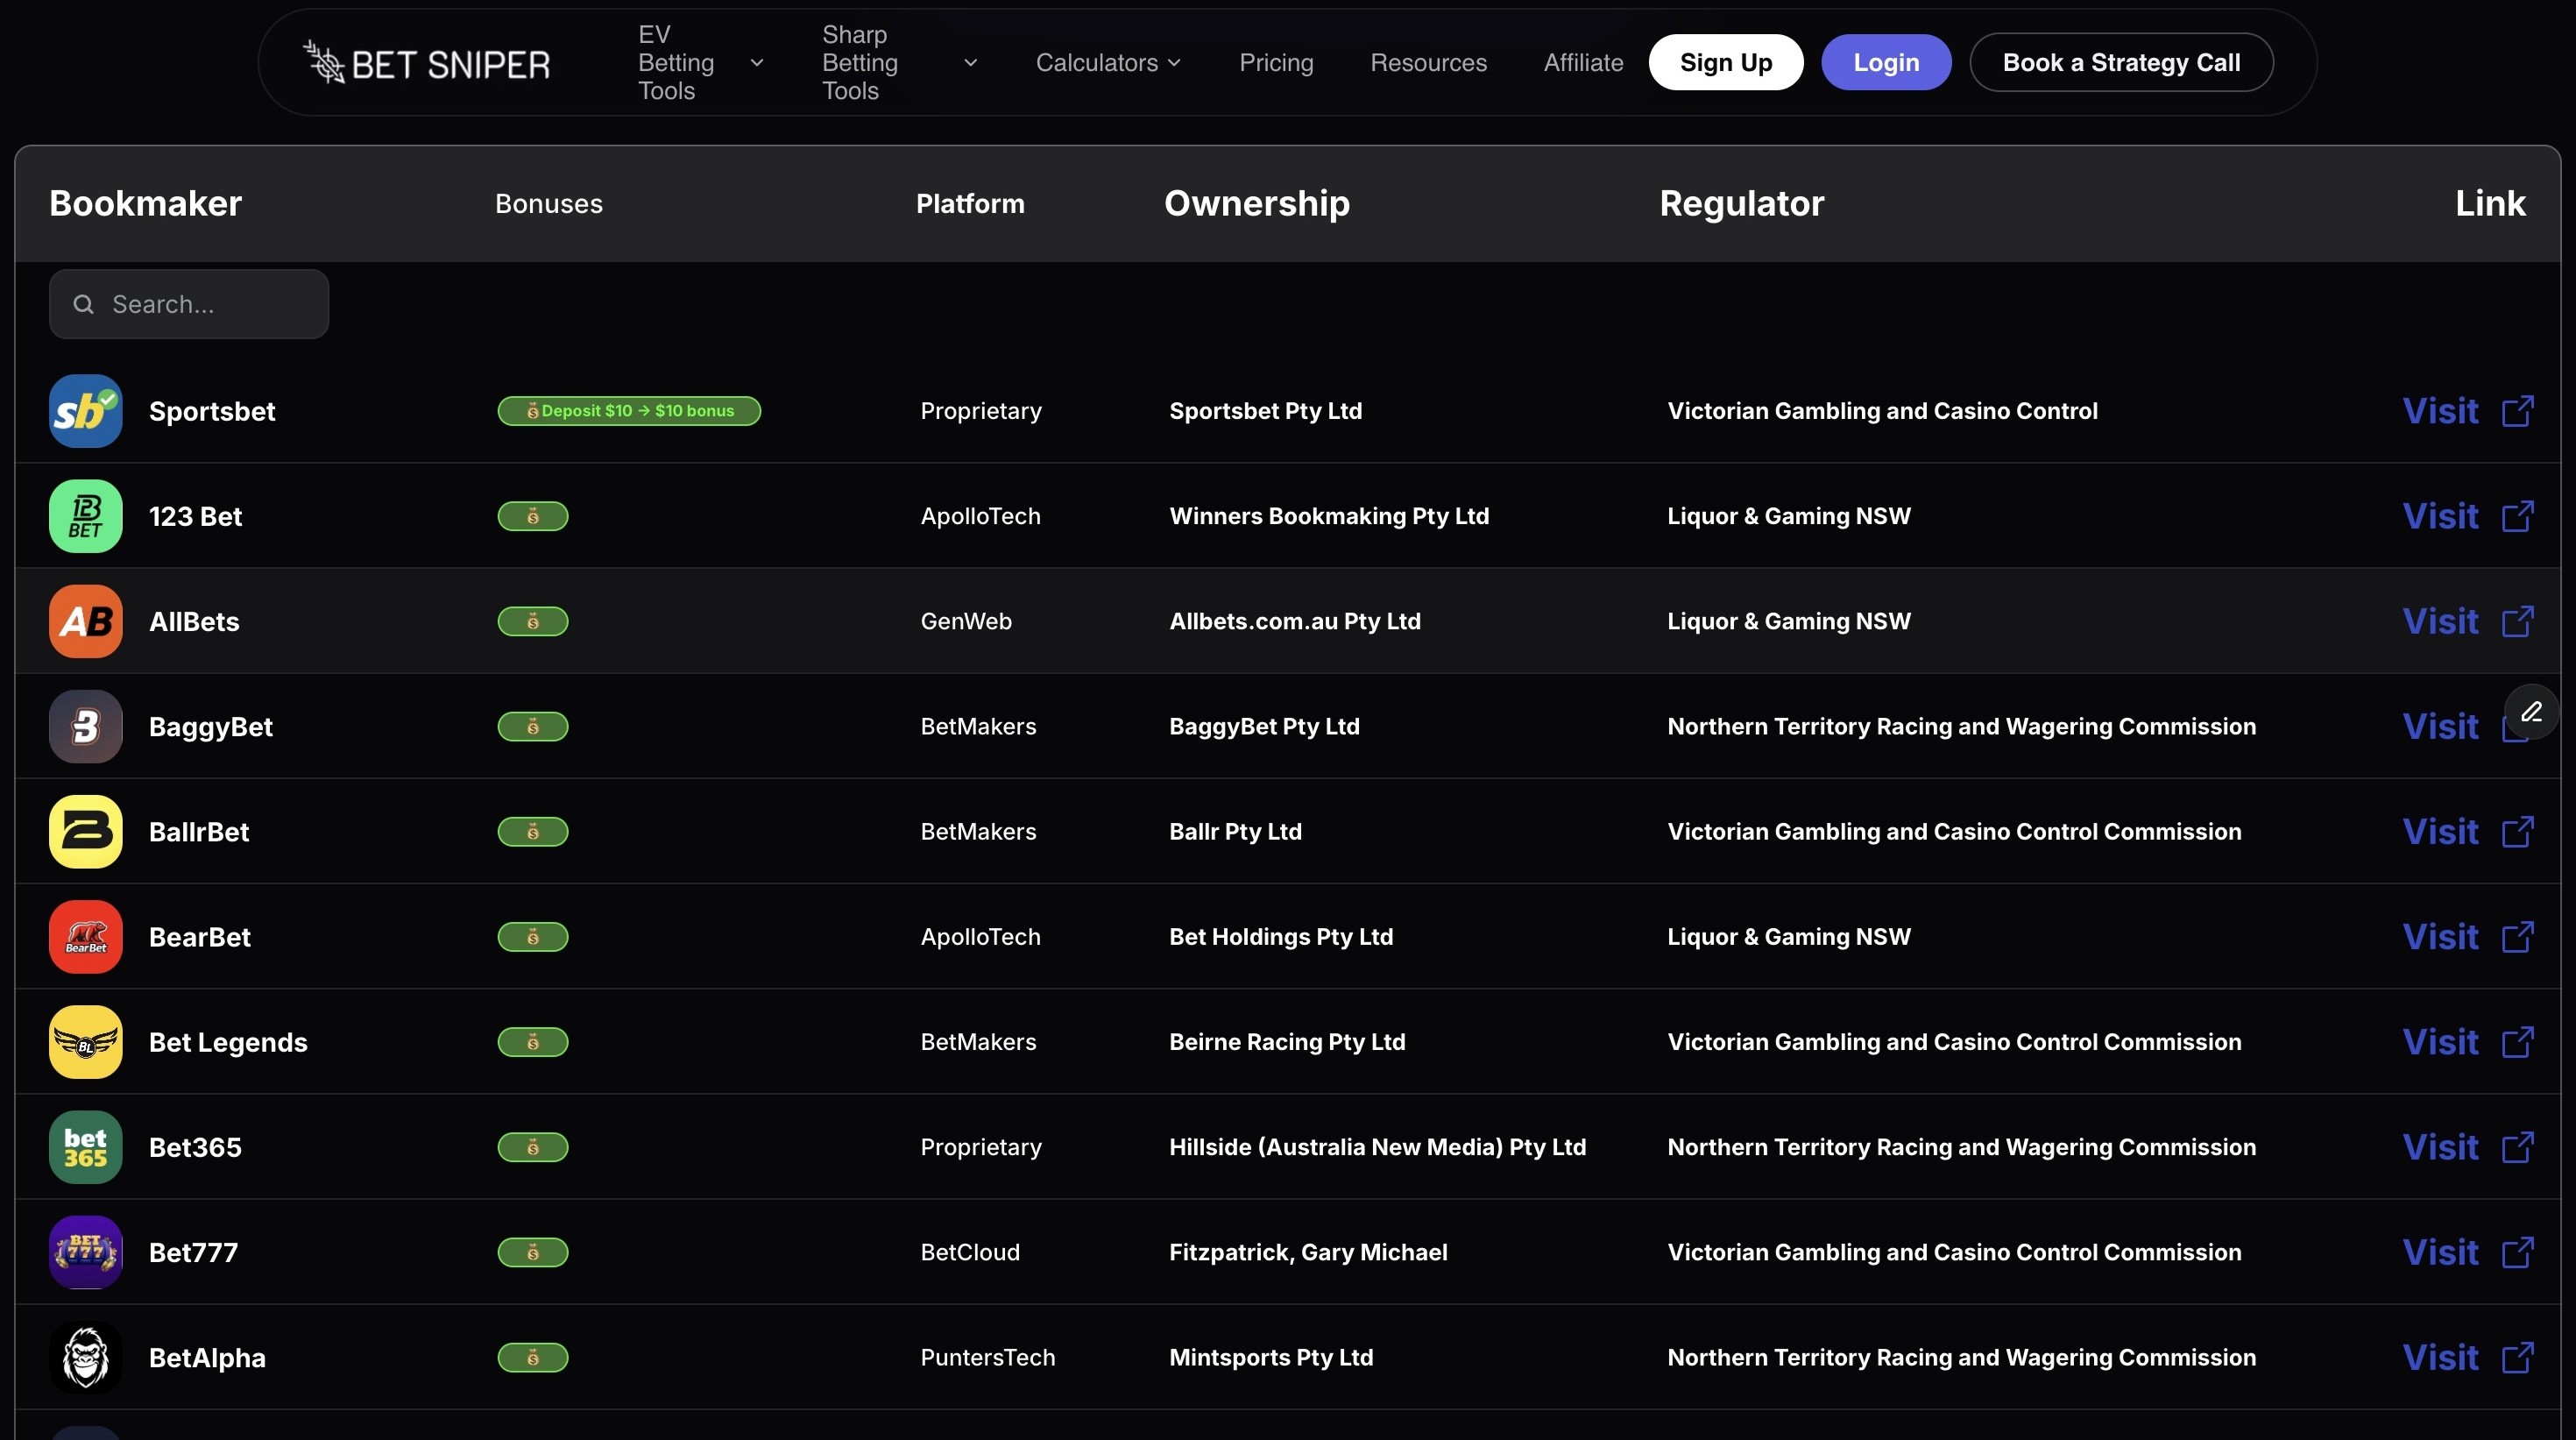Visit the Bet777 website link
The image size is (2576, 1440).
(x=2440, y=1252)
